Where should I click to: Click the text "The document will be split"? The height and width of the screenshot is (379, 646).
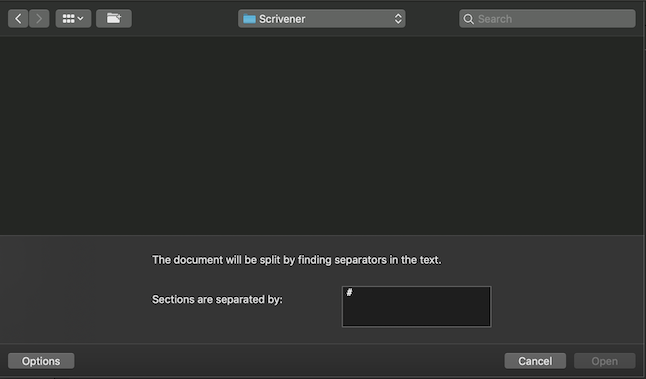click(217, 260)
